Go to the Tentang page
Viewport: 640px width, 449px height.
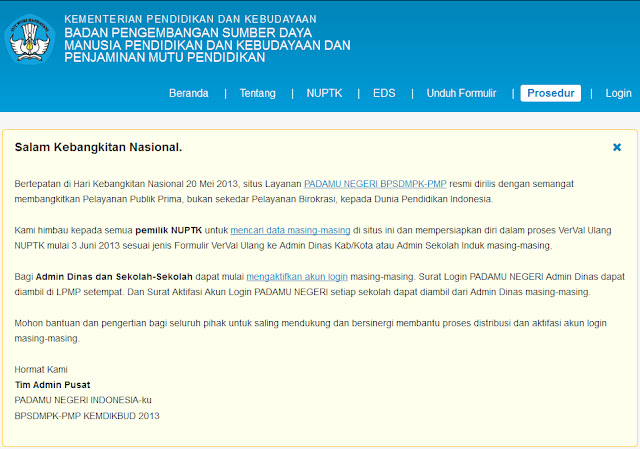[258, 93]
